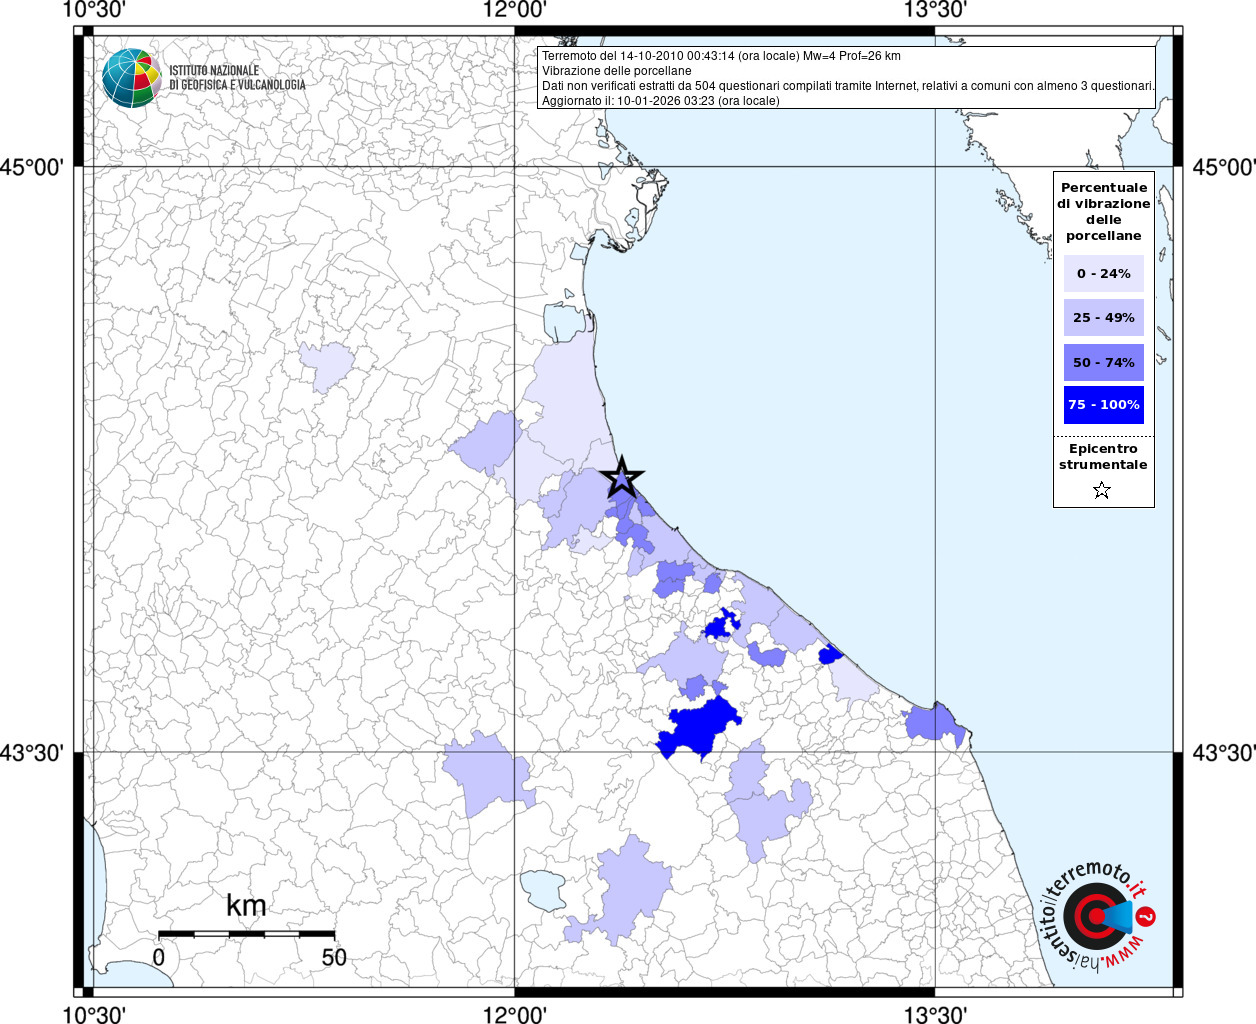Select the 25 - 49% legend swatch
Viewport: 1256px width, 1024px height.
[1103, 317]
